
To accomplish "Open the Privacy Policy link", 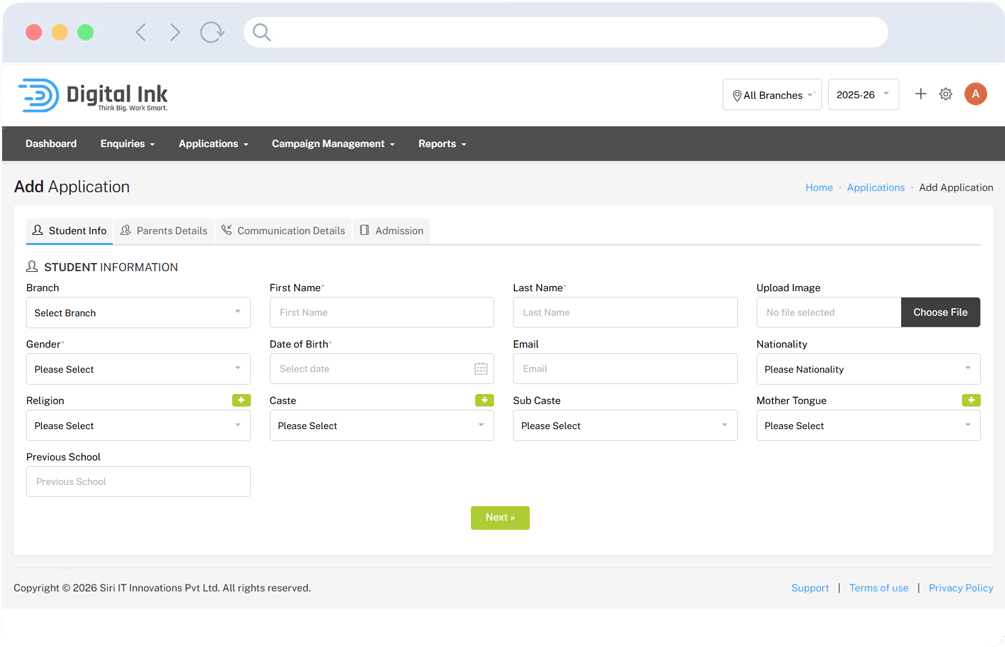I will [x=960, y=588].
